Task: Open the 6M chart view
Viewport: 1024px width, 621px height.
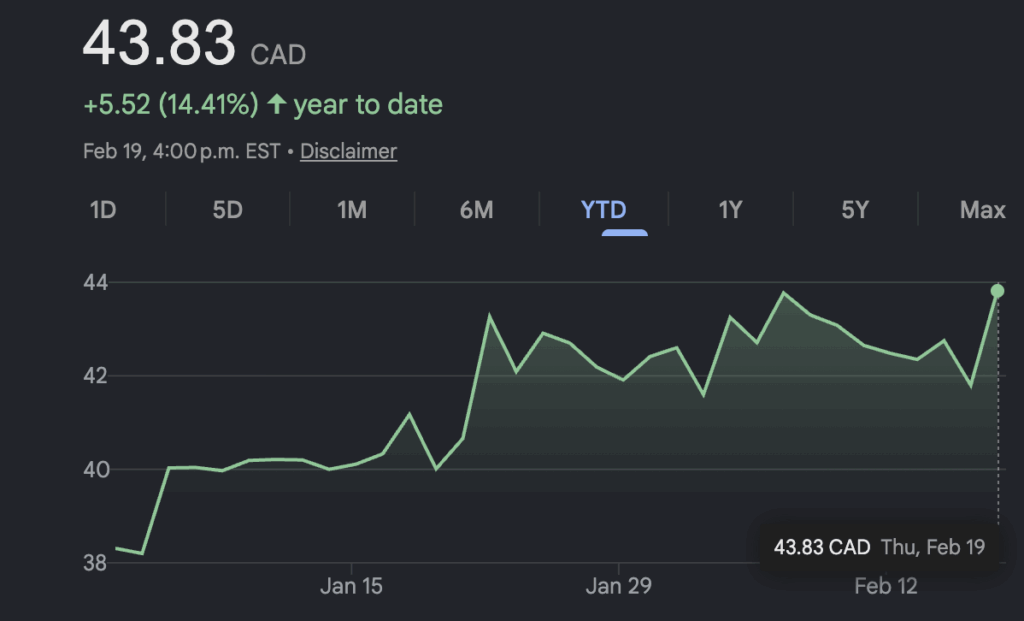Action: point(477,210)
